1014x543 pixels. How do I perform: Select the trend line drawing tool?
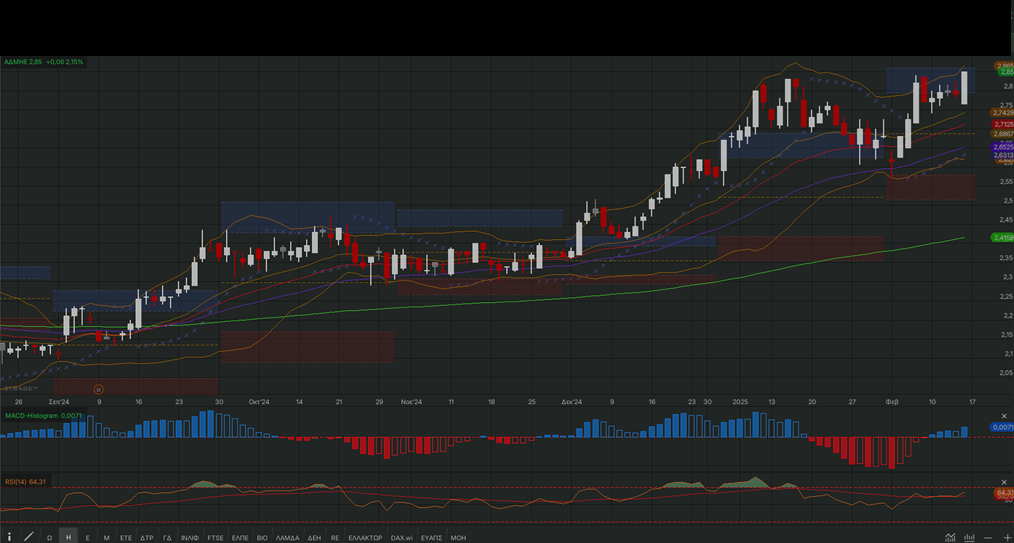click(x=28, y=537)
